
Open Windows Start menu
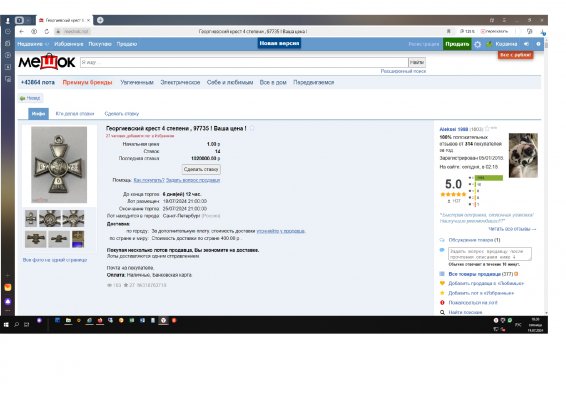coord(6,325)
